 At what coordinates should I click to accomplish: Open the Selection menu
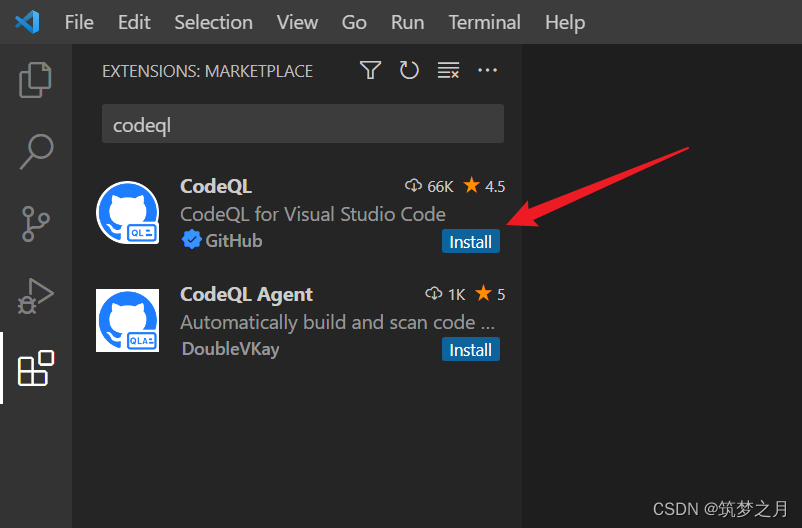coord(213,22)
